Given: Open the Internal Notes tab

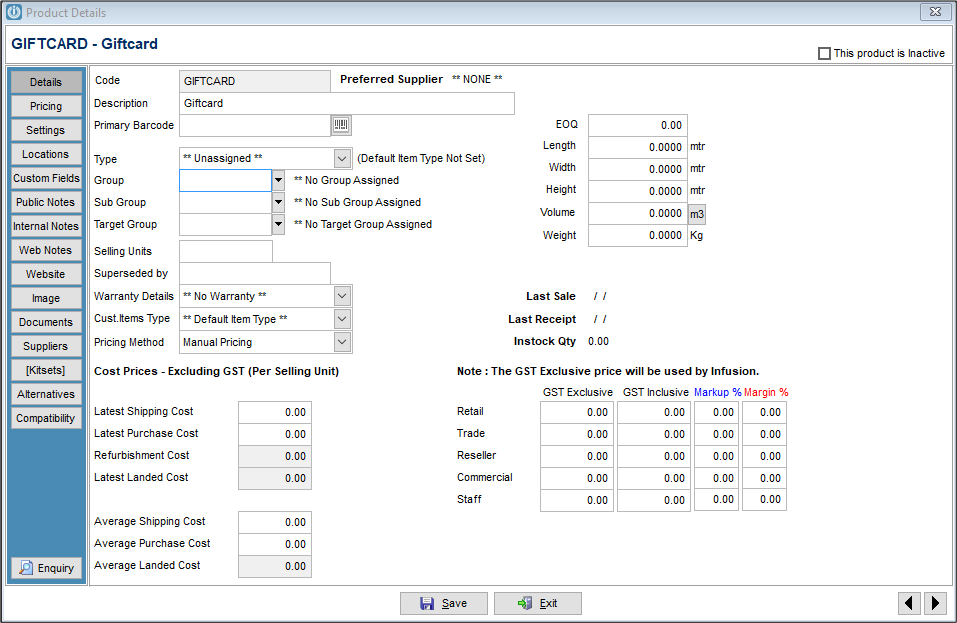Looking at the screenshot, I should [46, 226].
